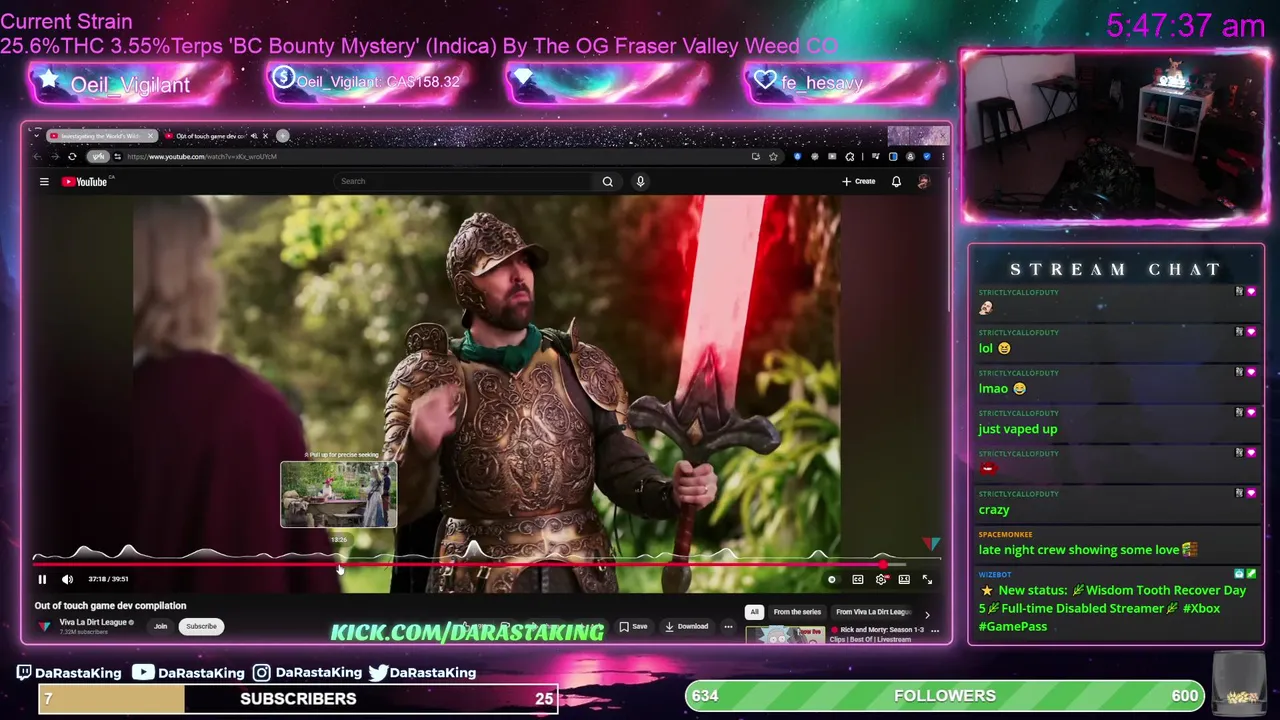Click the Oeil_Vigilant star badge panel

pos(129,84)
